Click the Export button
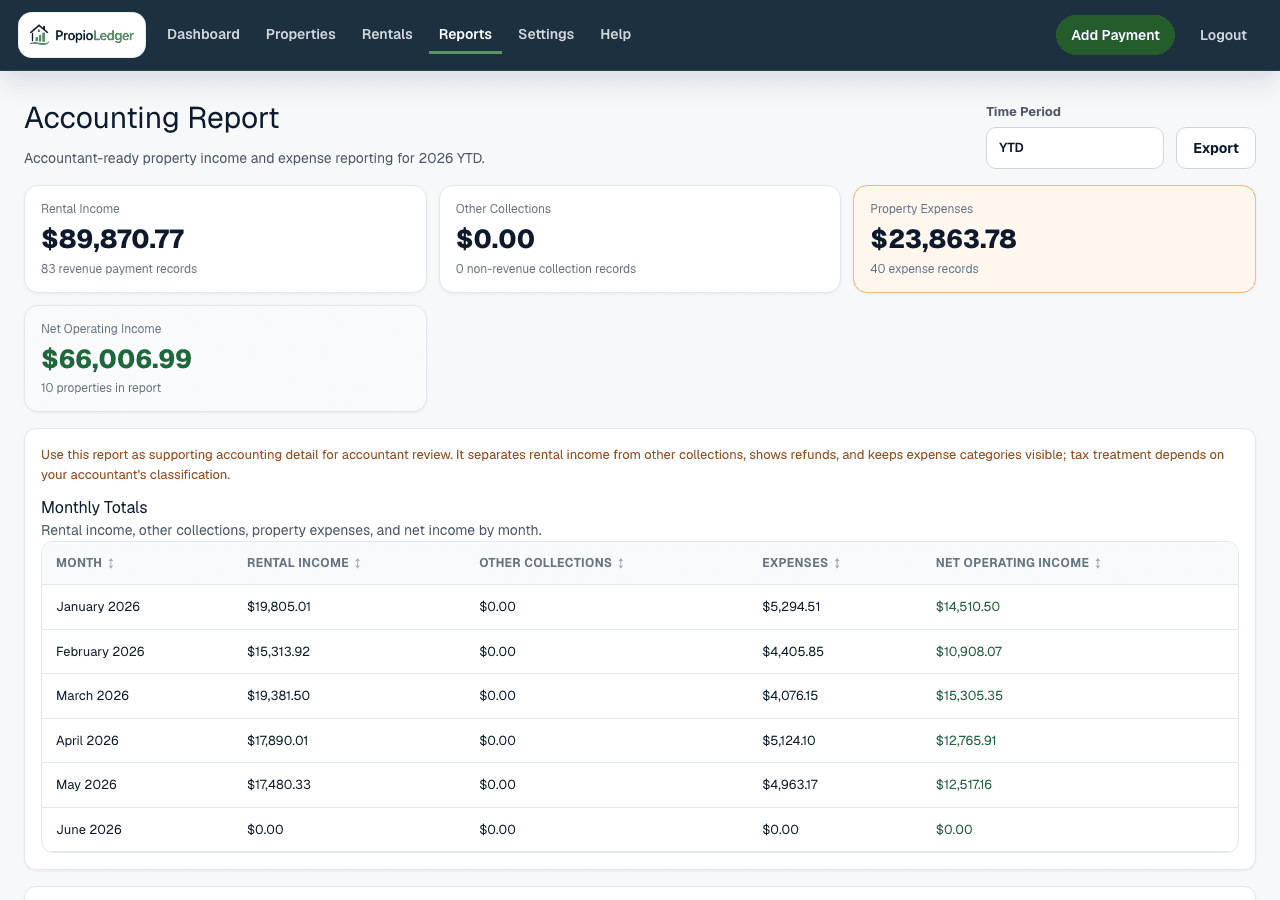The width and height of the screenshot is (1280, 900). click(x=1216, y=148)
